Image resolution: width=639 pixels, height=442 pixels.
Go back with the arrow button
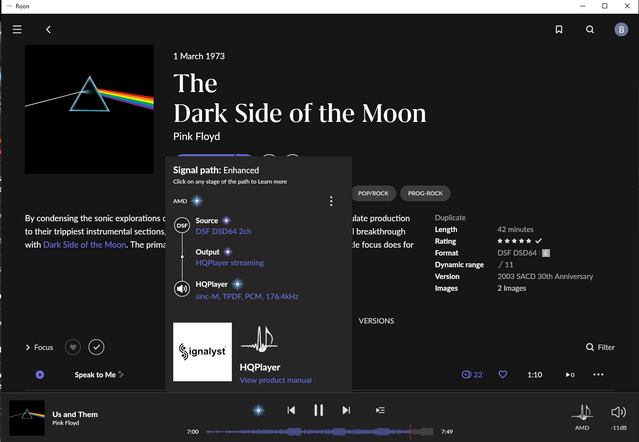[x=48, y=30]
